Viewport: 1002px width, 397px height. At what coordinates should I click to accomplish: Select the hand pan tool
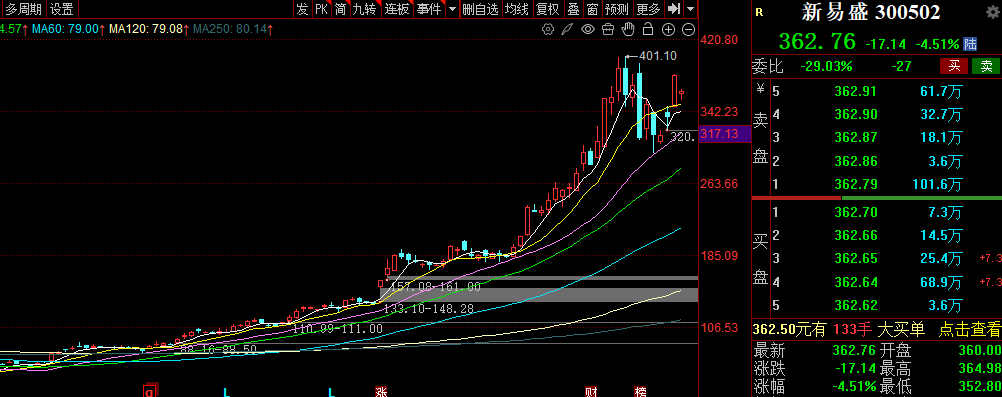point(628,29)
